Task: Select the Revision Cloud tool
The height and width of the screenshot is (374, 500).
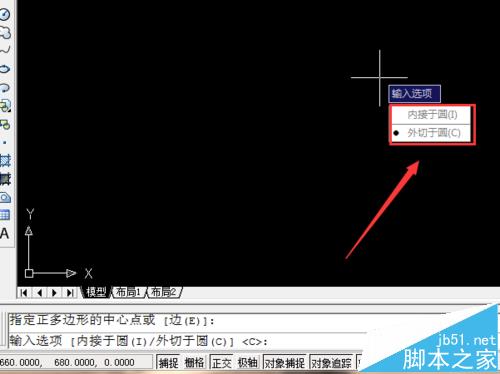Action: pyautogui.click(x=5, y=33)
